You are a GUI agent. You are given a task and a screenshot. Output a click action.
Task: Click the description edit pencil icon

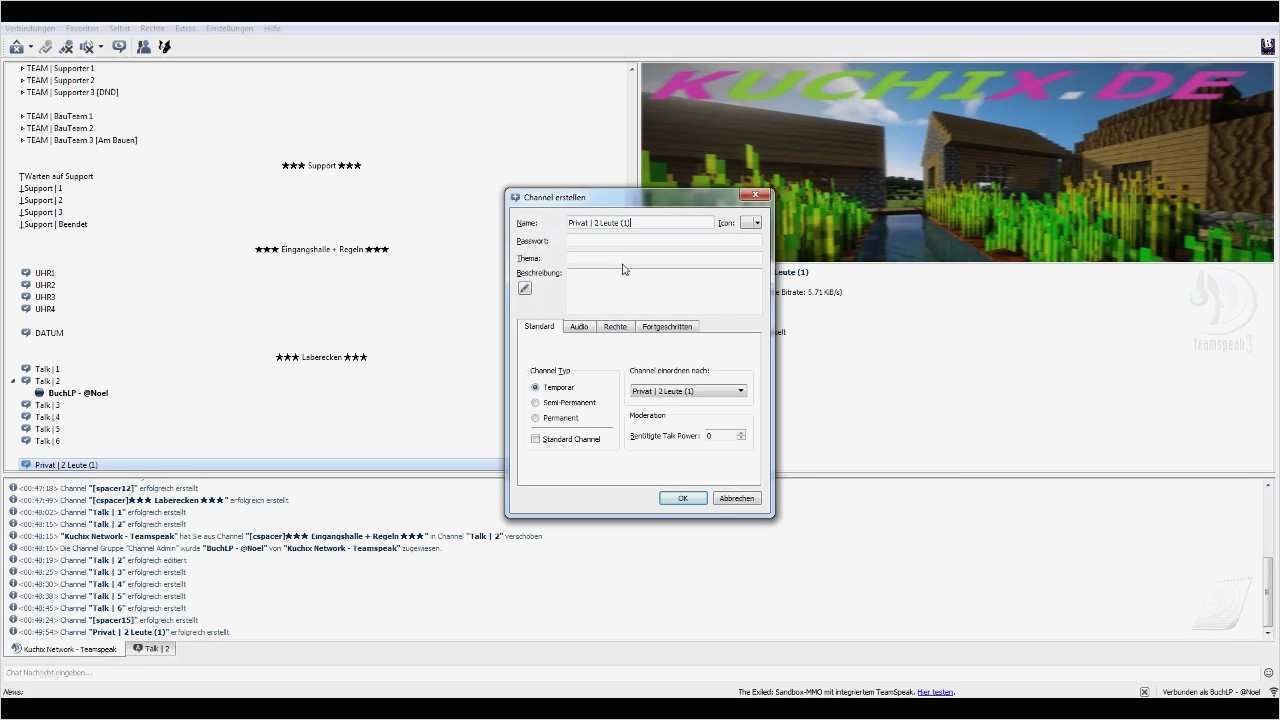[525, 288]
